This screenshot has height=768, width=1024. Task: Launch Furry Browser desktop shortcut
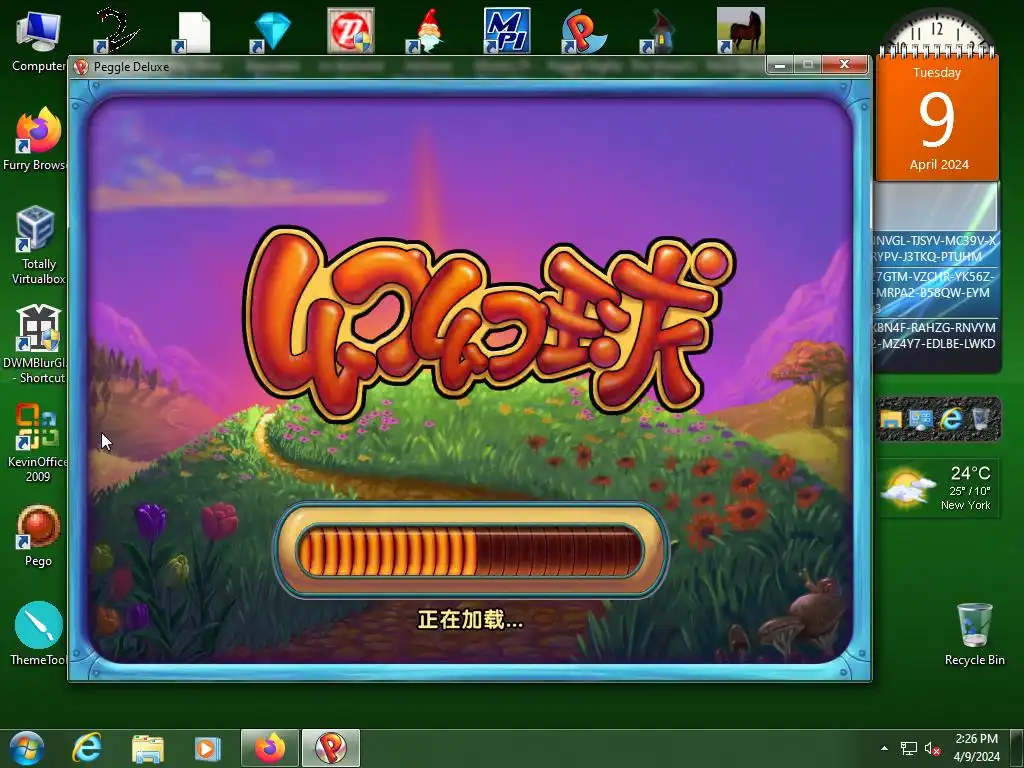pos(36,138)
